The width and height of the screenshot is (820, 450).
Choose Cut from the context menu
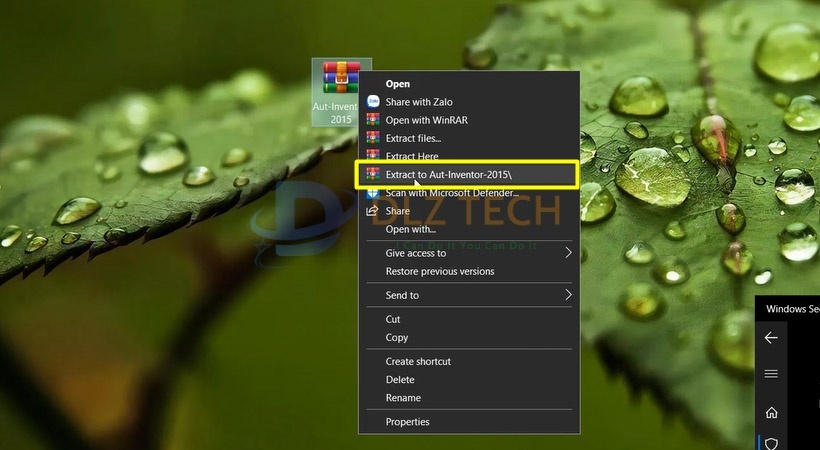pos(469,319)
